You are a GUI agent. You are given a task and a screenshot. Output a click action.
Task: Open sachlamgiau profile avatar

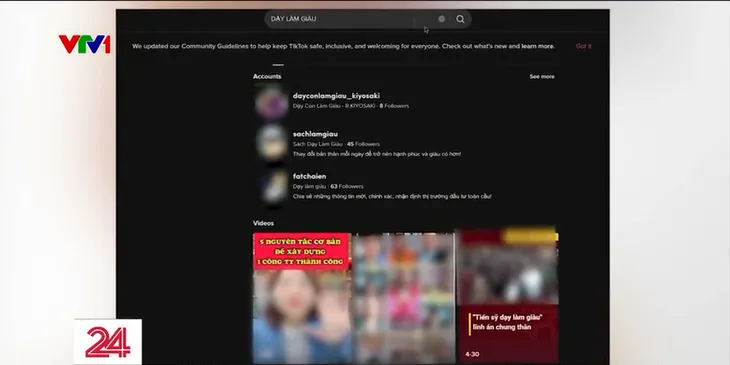click(271, 143)
